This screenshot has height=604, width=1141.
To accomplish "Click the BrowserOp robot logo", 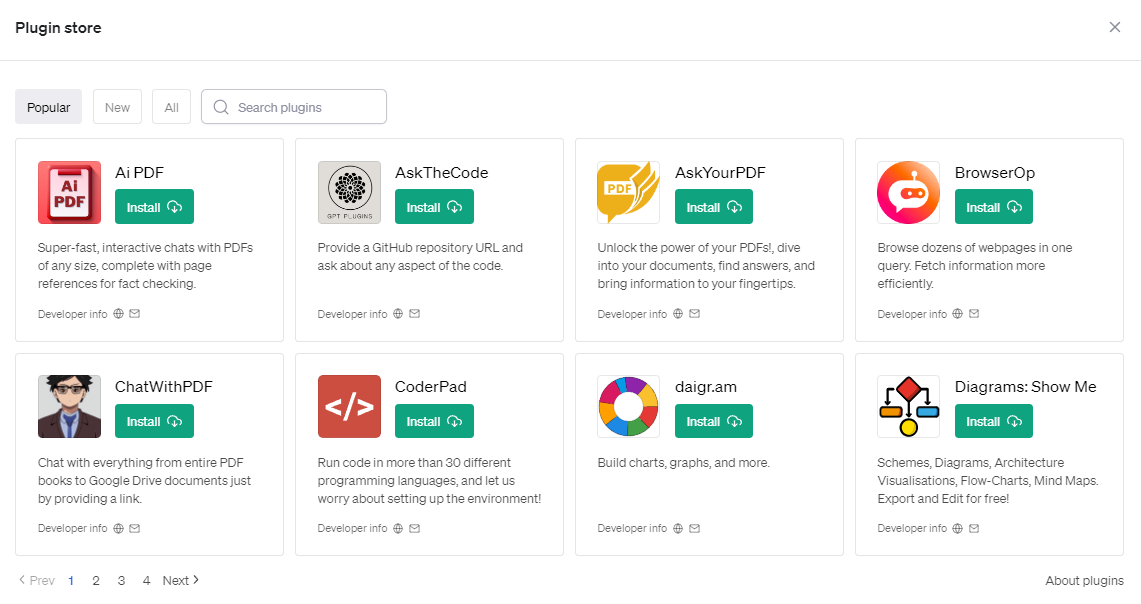I will (x=908, y=192).
